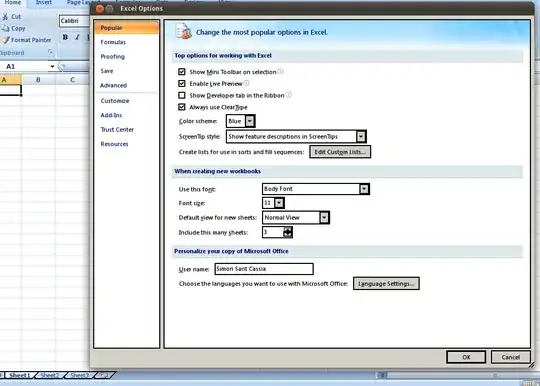Open Clipboard dialog launcher icon

50,52
